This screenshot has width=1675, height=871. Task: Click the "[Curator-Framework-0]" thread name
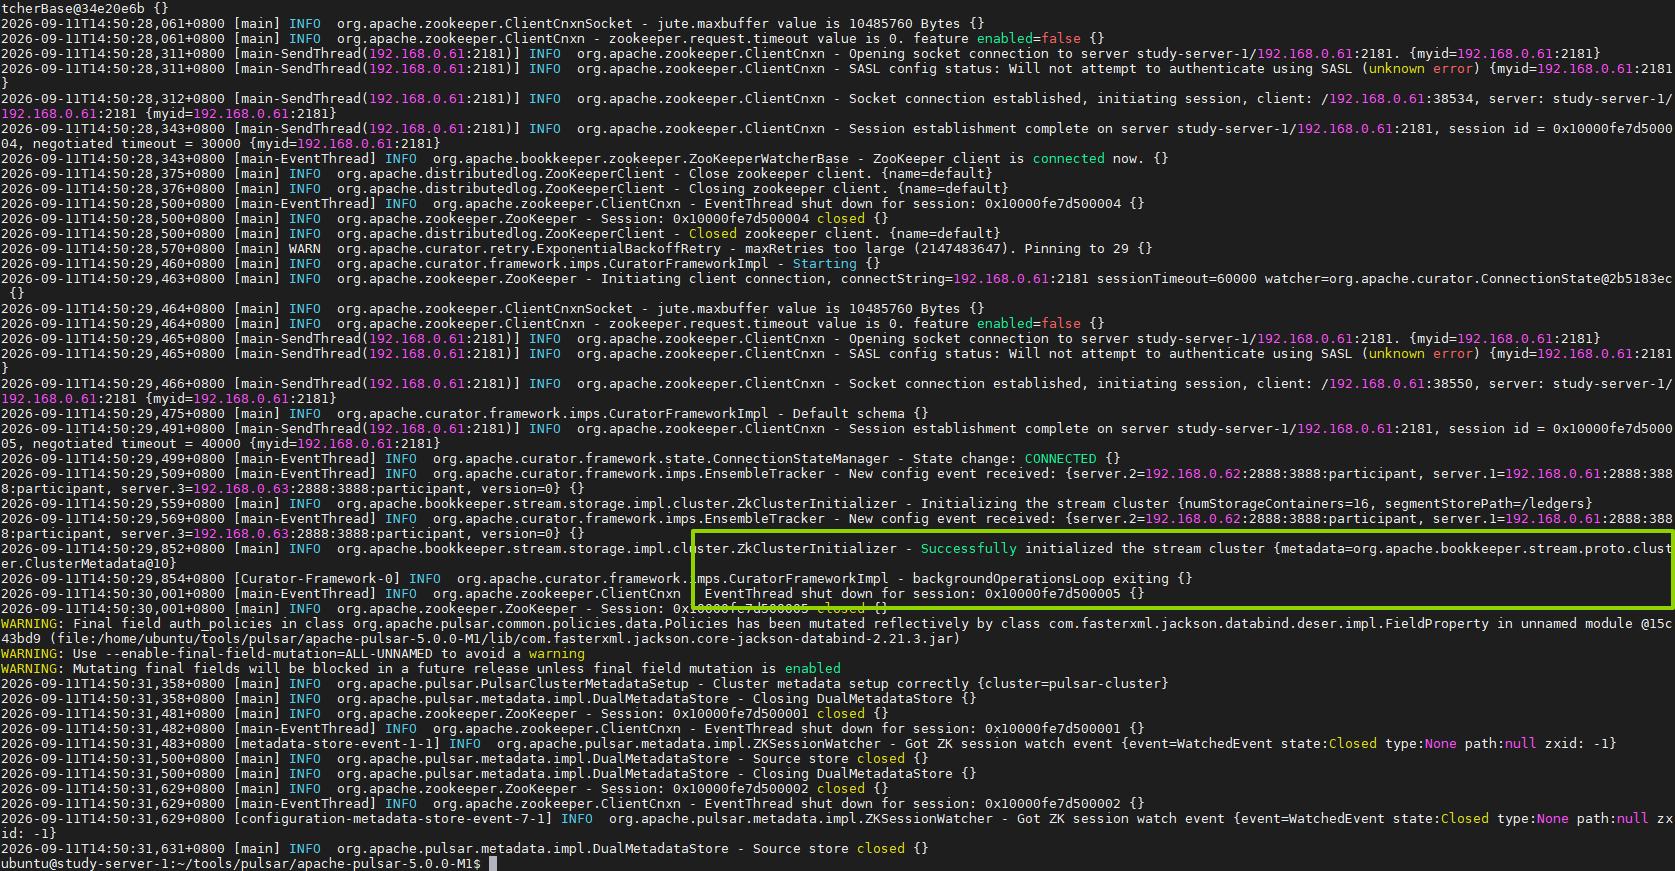tap(317, 579)
